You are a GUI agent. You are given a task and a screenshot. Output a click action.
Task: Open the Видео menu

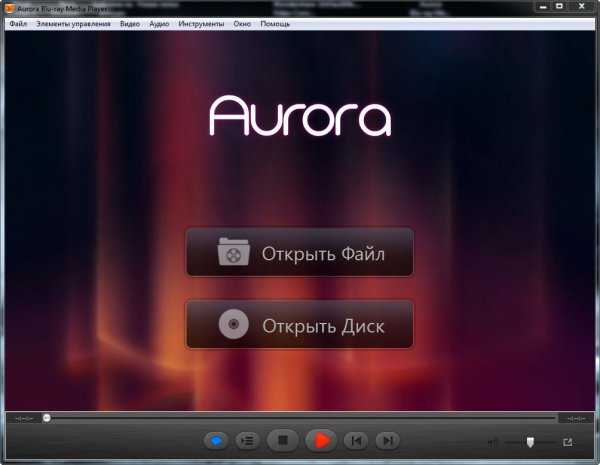(130, 24)
